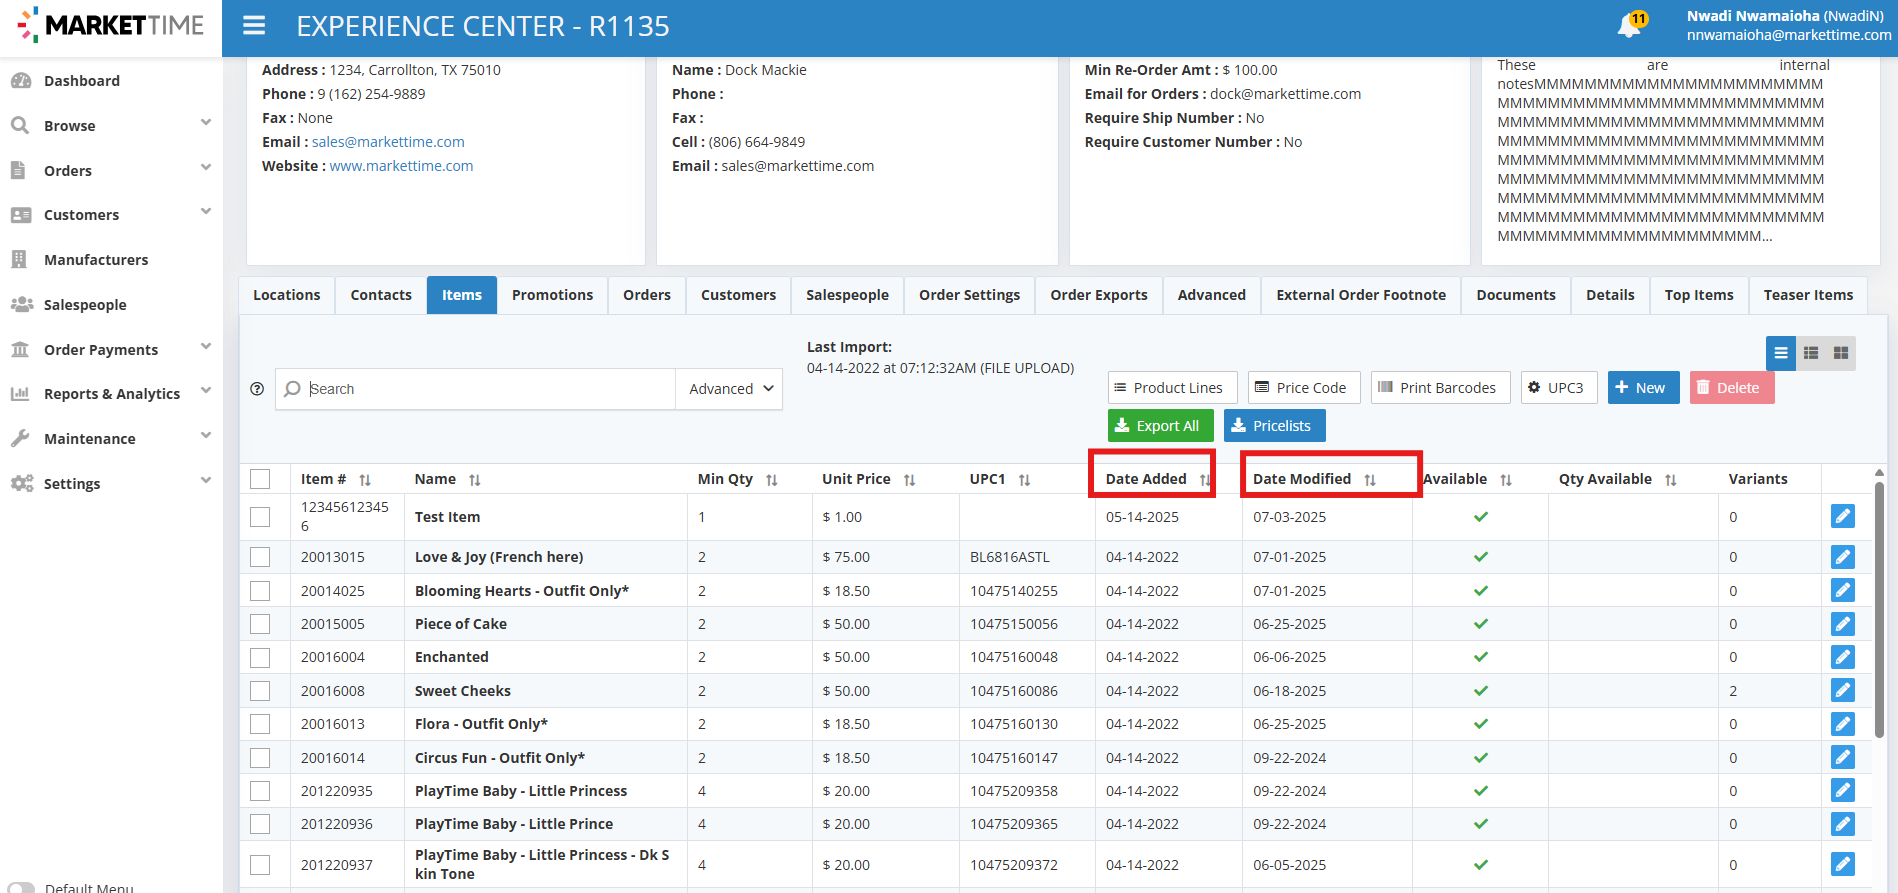Switch to the Locations tab
Image resolution: width=1898 pixels, height=893 pixels.
[x=287, y=295]
